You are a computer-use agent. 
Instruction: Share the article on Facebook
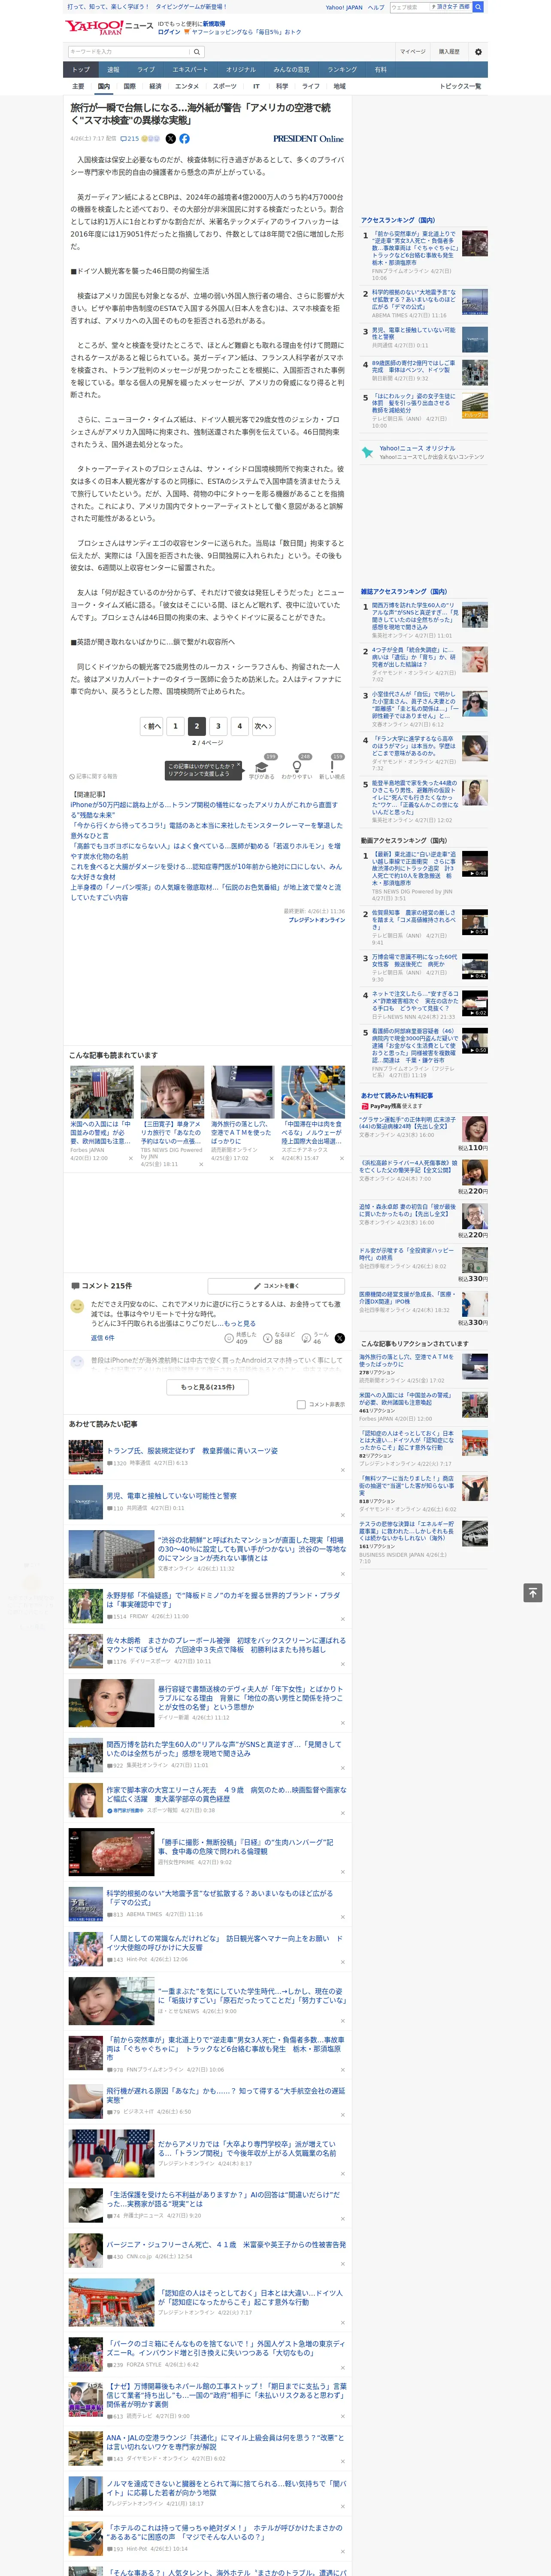(x=184, y=139)
